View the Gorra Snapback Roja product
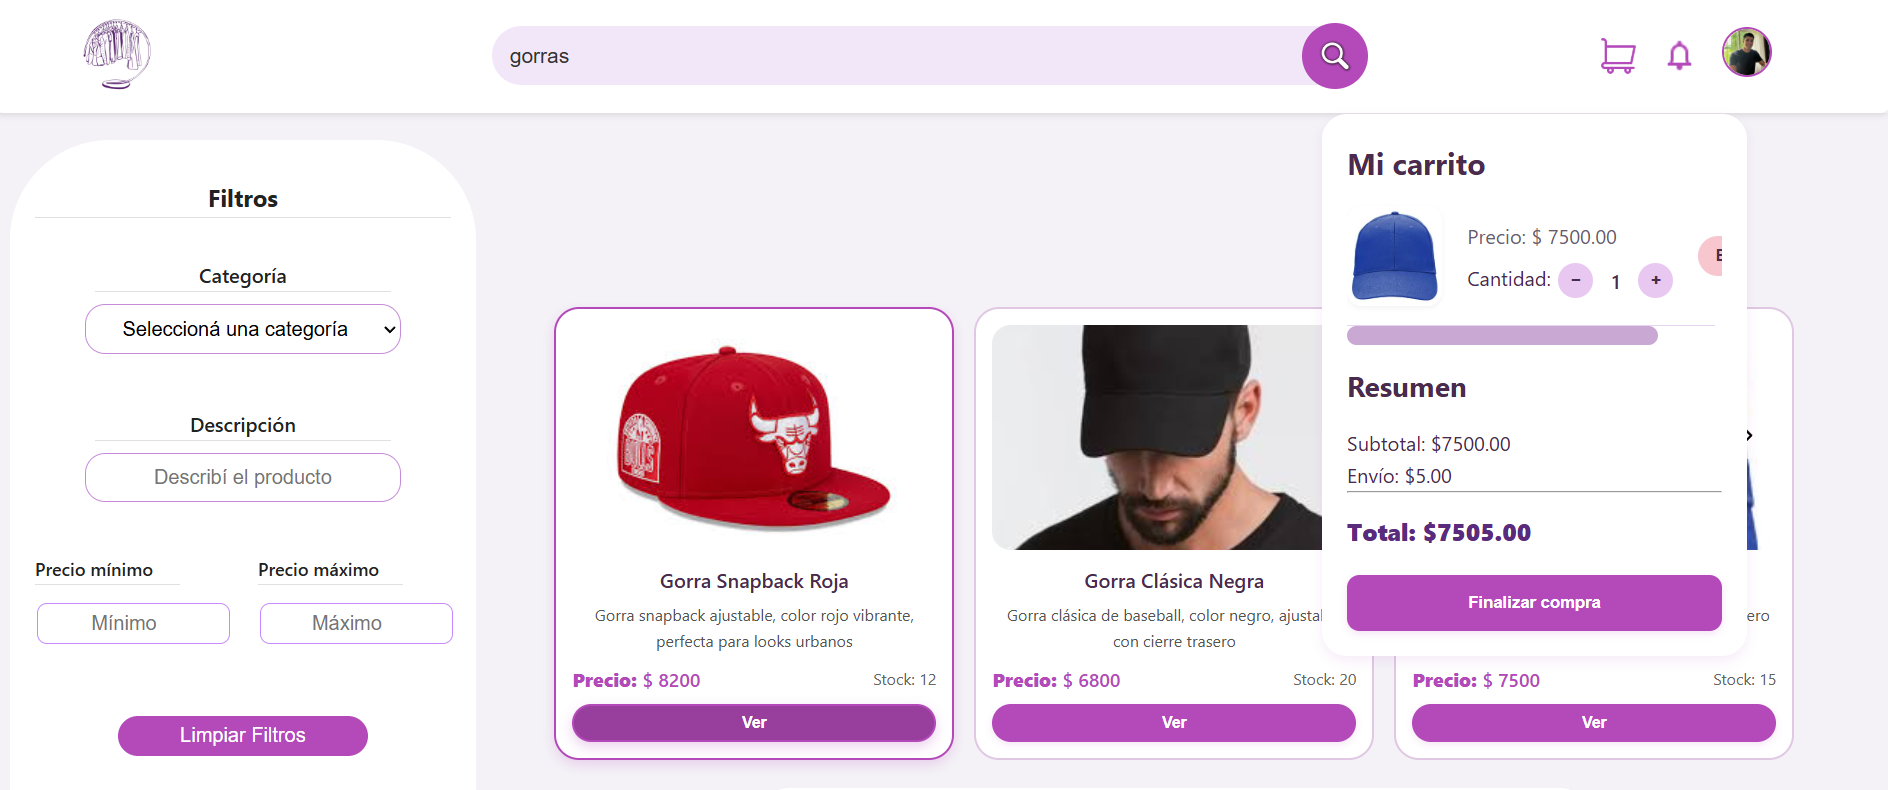The image size is (1888, 790). 754,723
